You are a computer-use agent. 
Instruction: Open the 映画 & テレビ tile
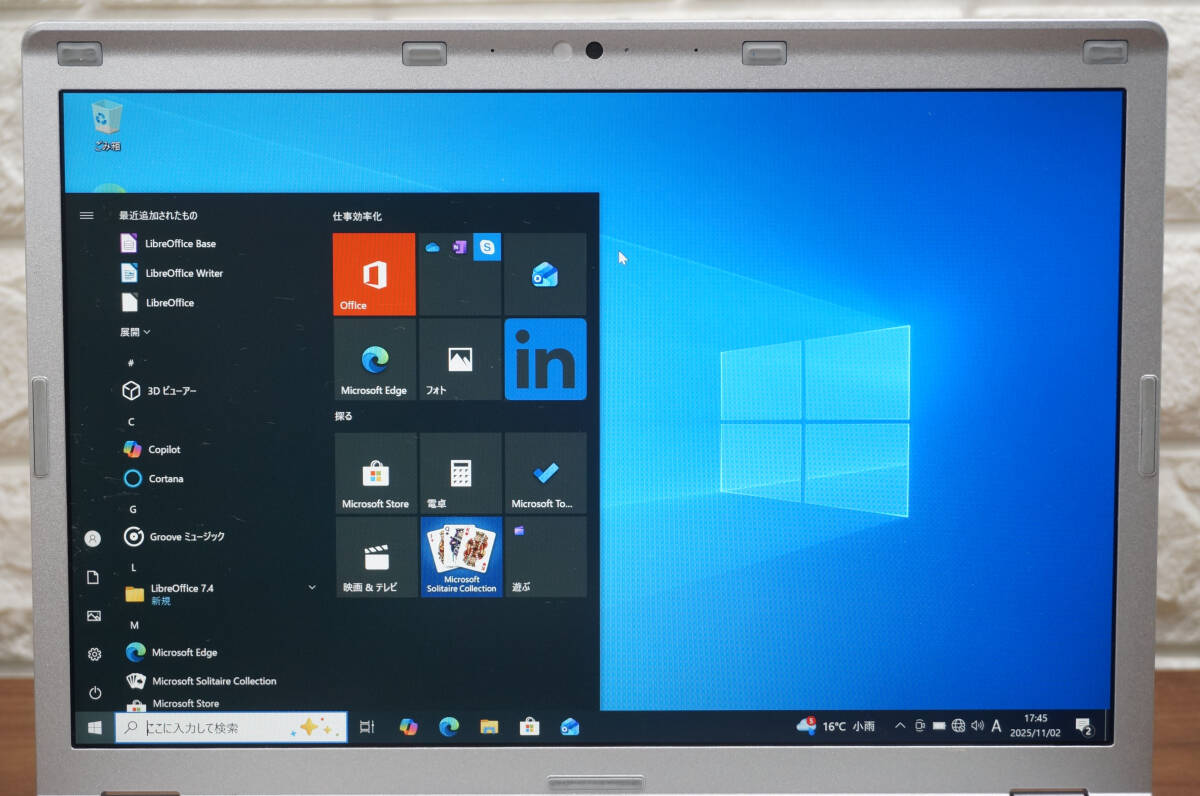375,557
